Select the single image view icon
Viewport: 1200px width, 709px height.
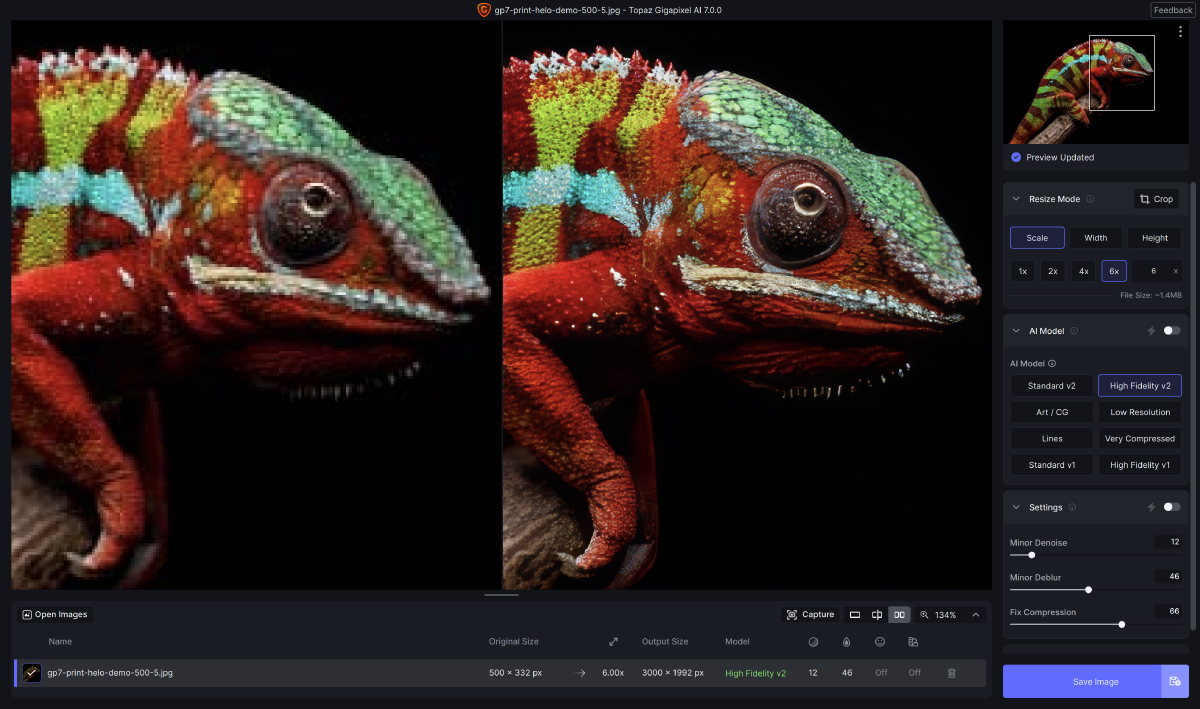pos(855,614)
